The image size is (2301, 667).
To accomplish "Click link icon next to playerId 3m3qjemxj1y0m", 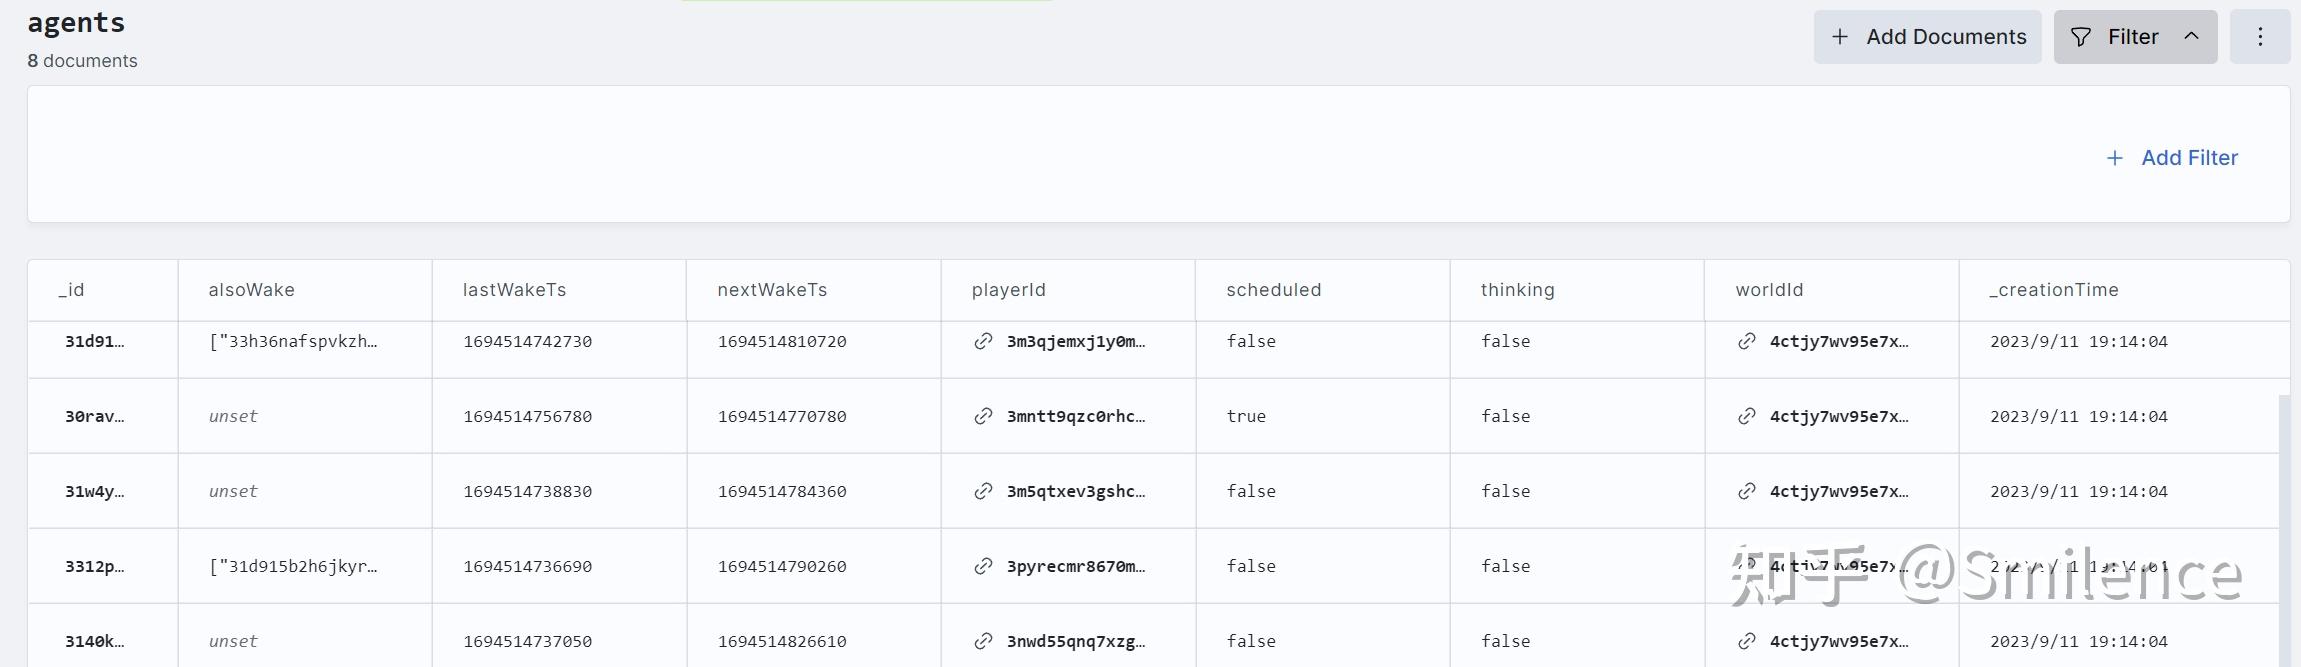I will click(983, 341).
